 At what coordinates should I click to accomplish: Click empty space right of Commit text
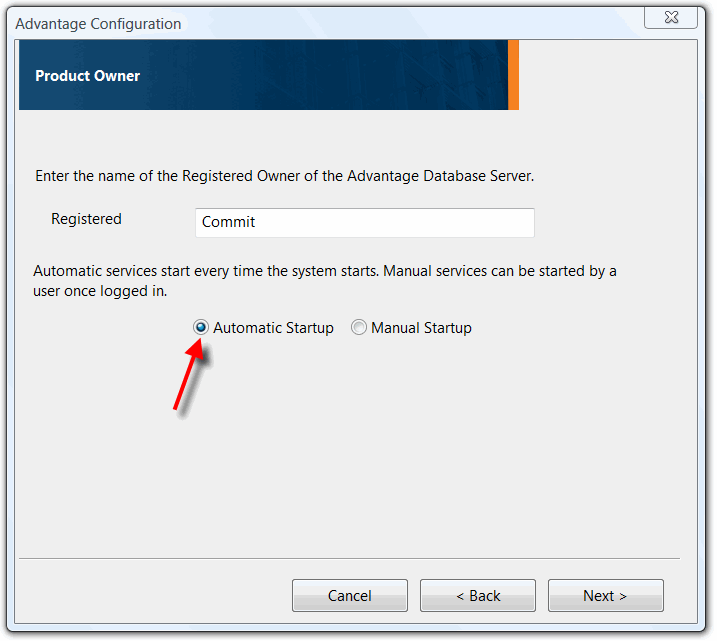(420, 222)
